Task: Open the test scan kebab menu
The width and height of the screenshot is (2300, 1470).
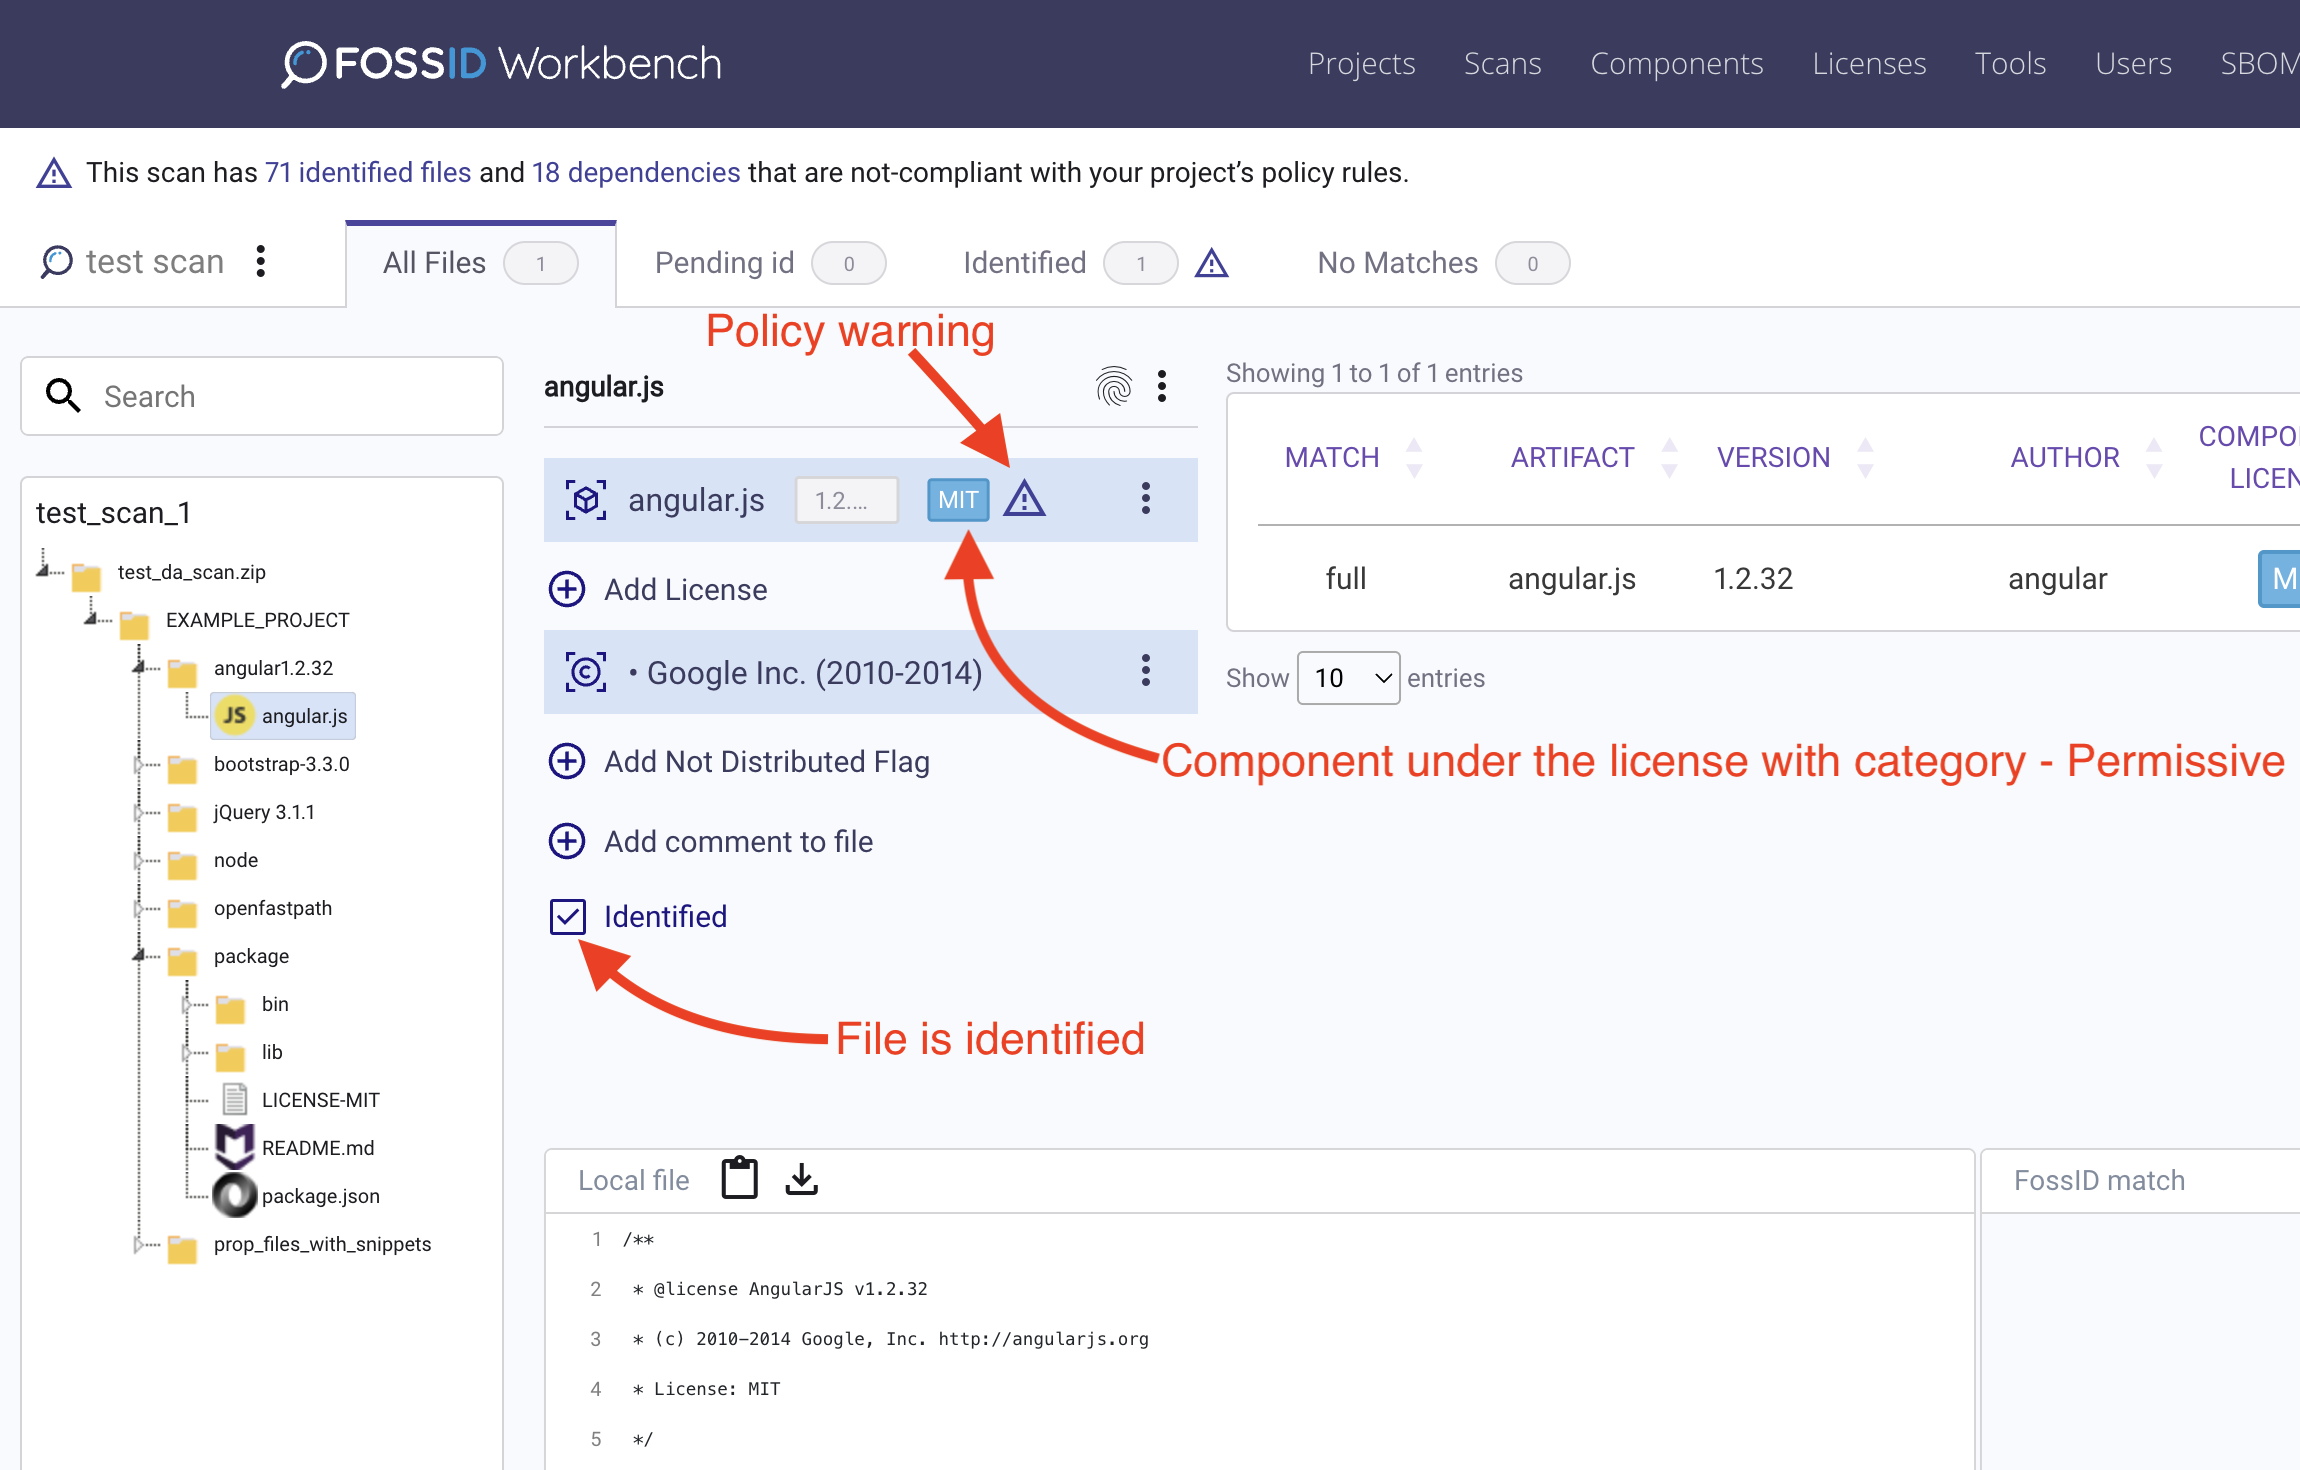Action: tap(261, 262)
